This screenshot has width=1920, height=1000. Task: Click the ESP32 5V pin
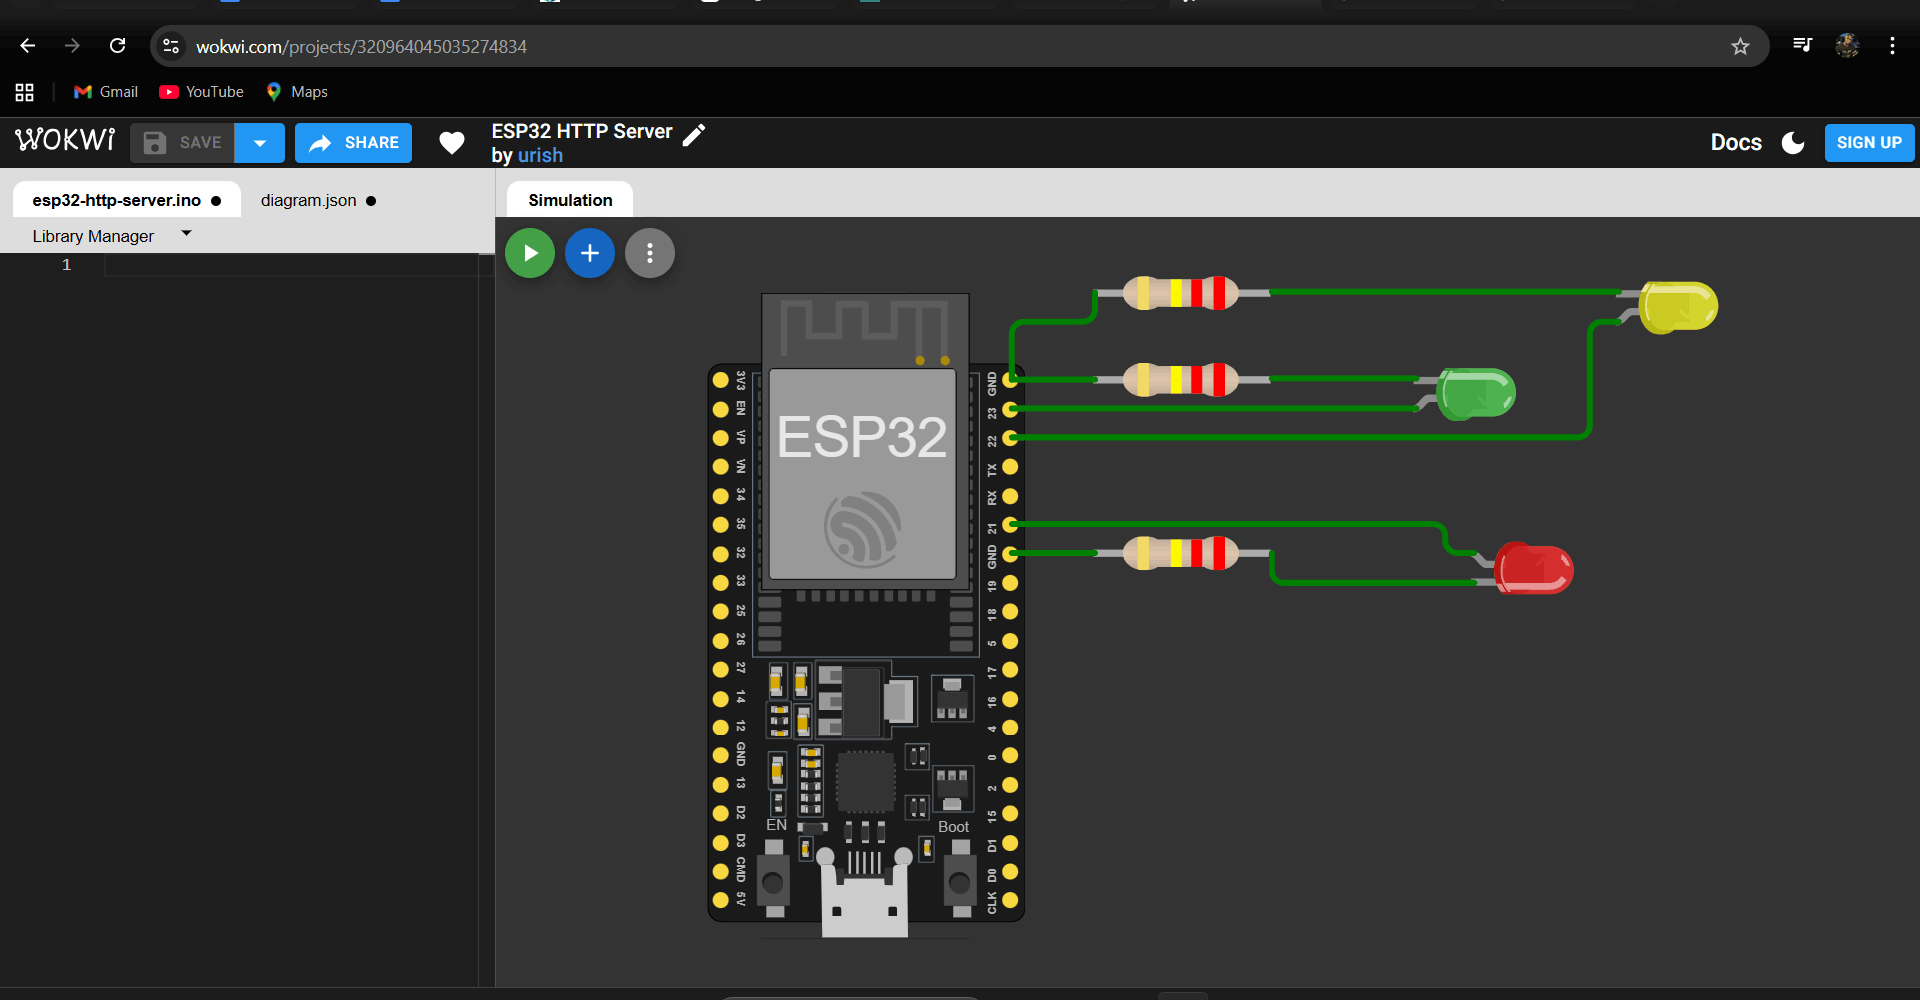pyautogui.click(x=720, y=900)
